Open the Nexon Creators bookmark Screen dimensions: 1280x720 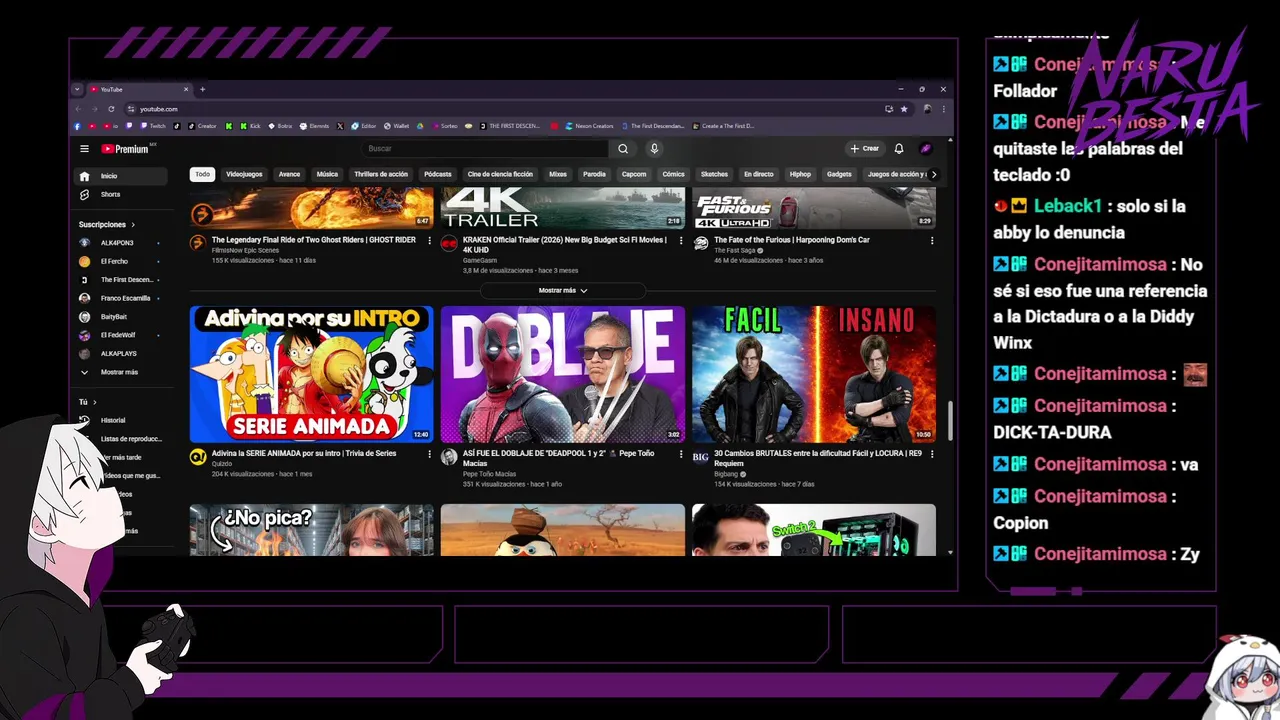pos(589,126)
